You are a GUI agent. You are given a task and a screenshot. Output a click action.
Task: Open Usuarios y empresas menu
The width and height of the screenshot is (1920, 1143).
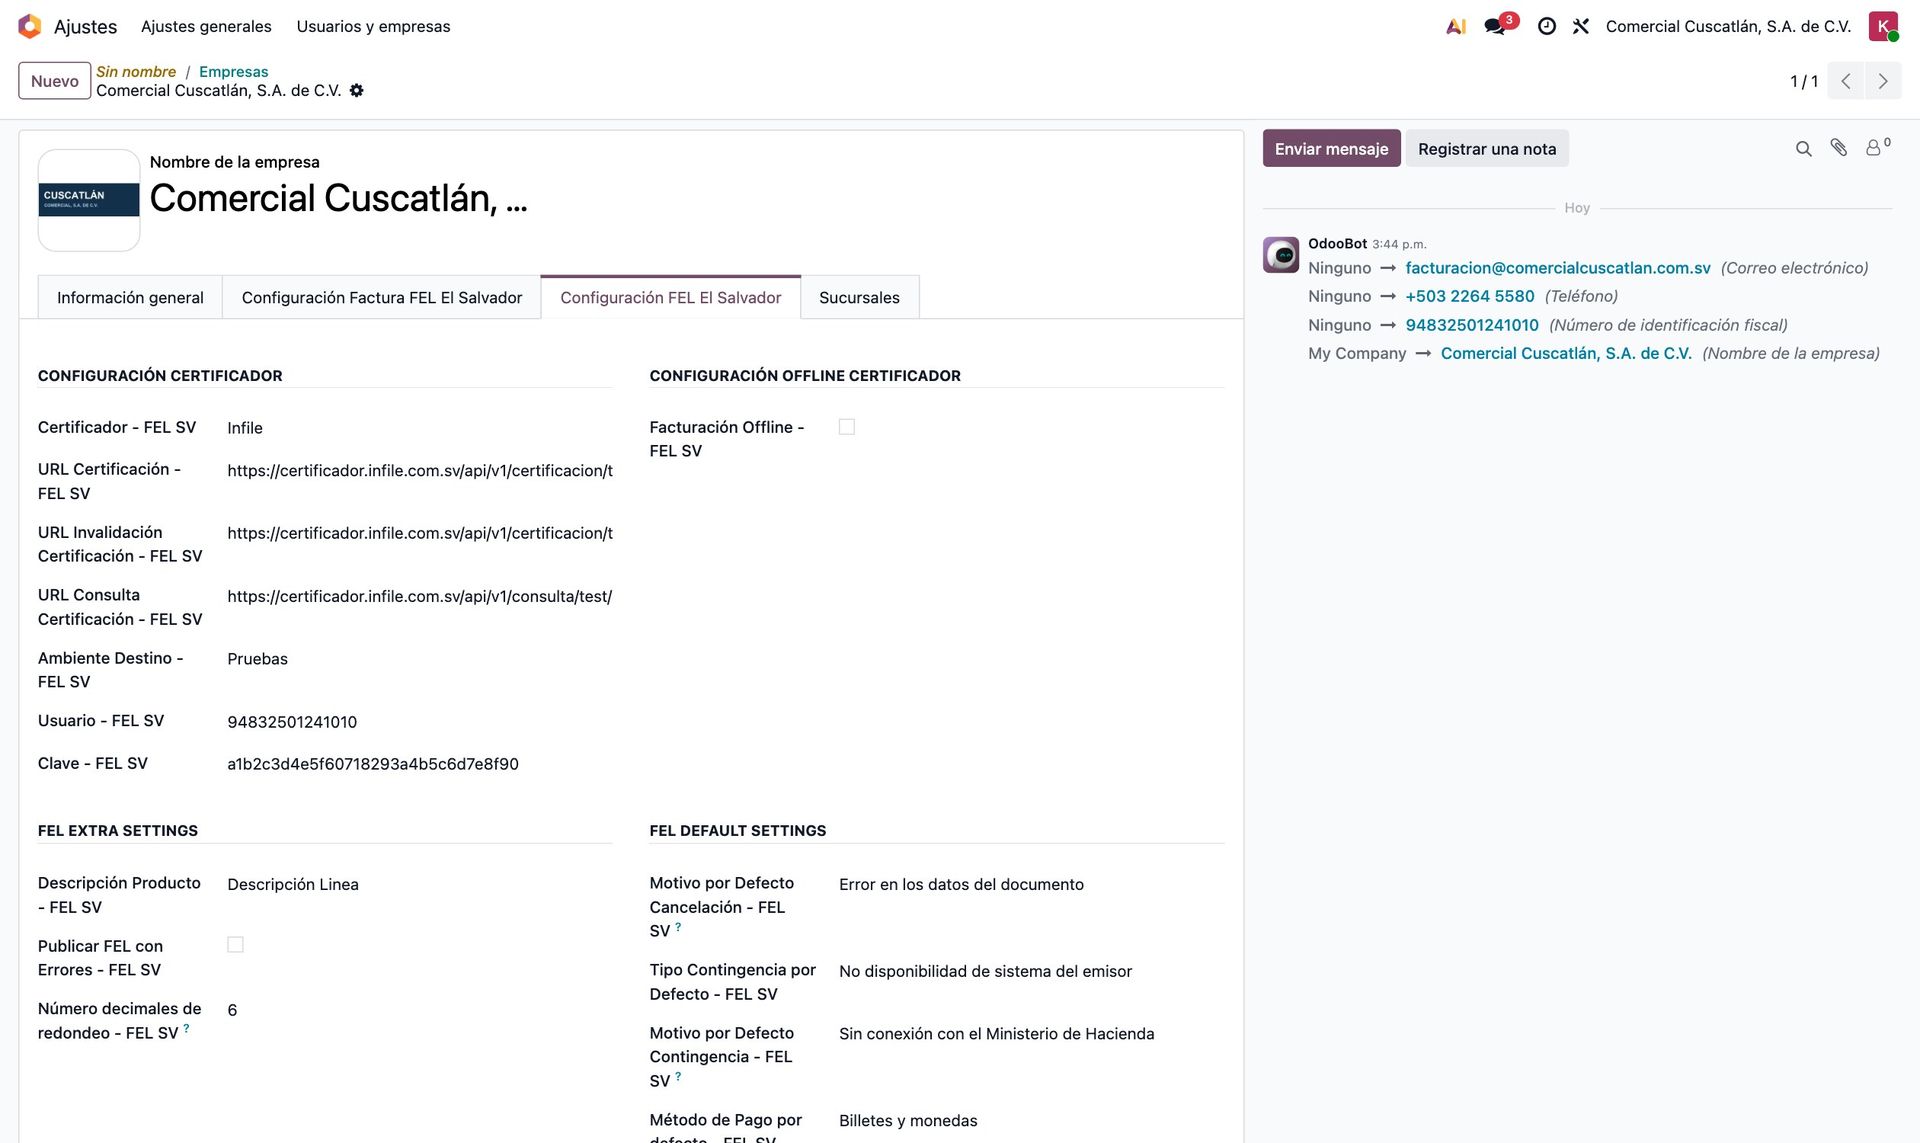373,26
